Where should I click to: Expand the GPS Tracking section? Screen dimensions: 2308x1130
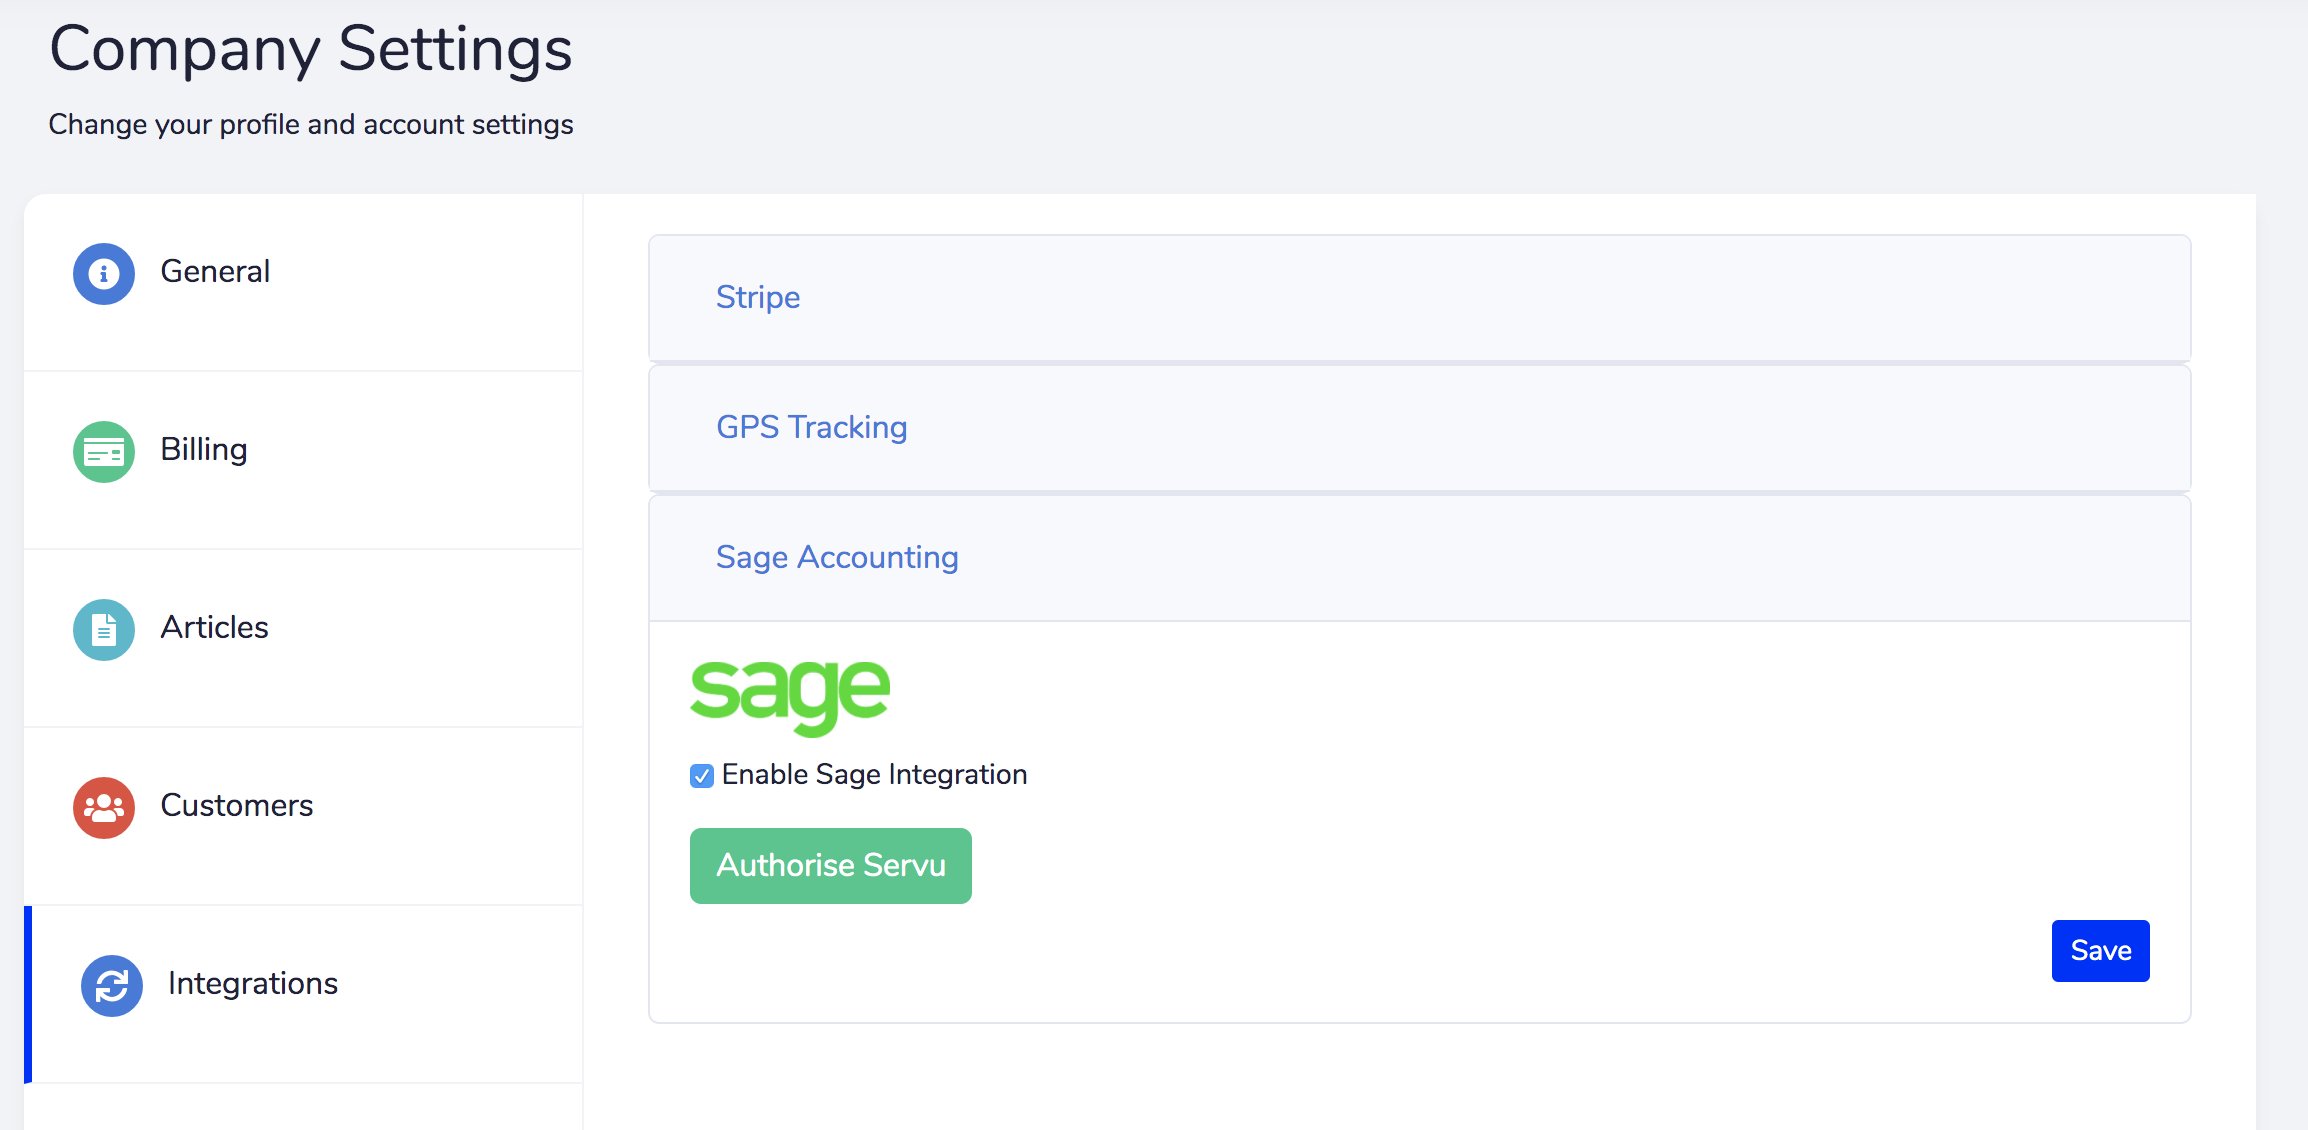(1420, 428)
